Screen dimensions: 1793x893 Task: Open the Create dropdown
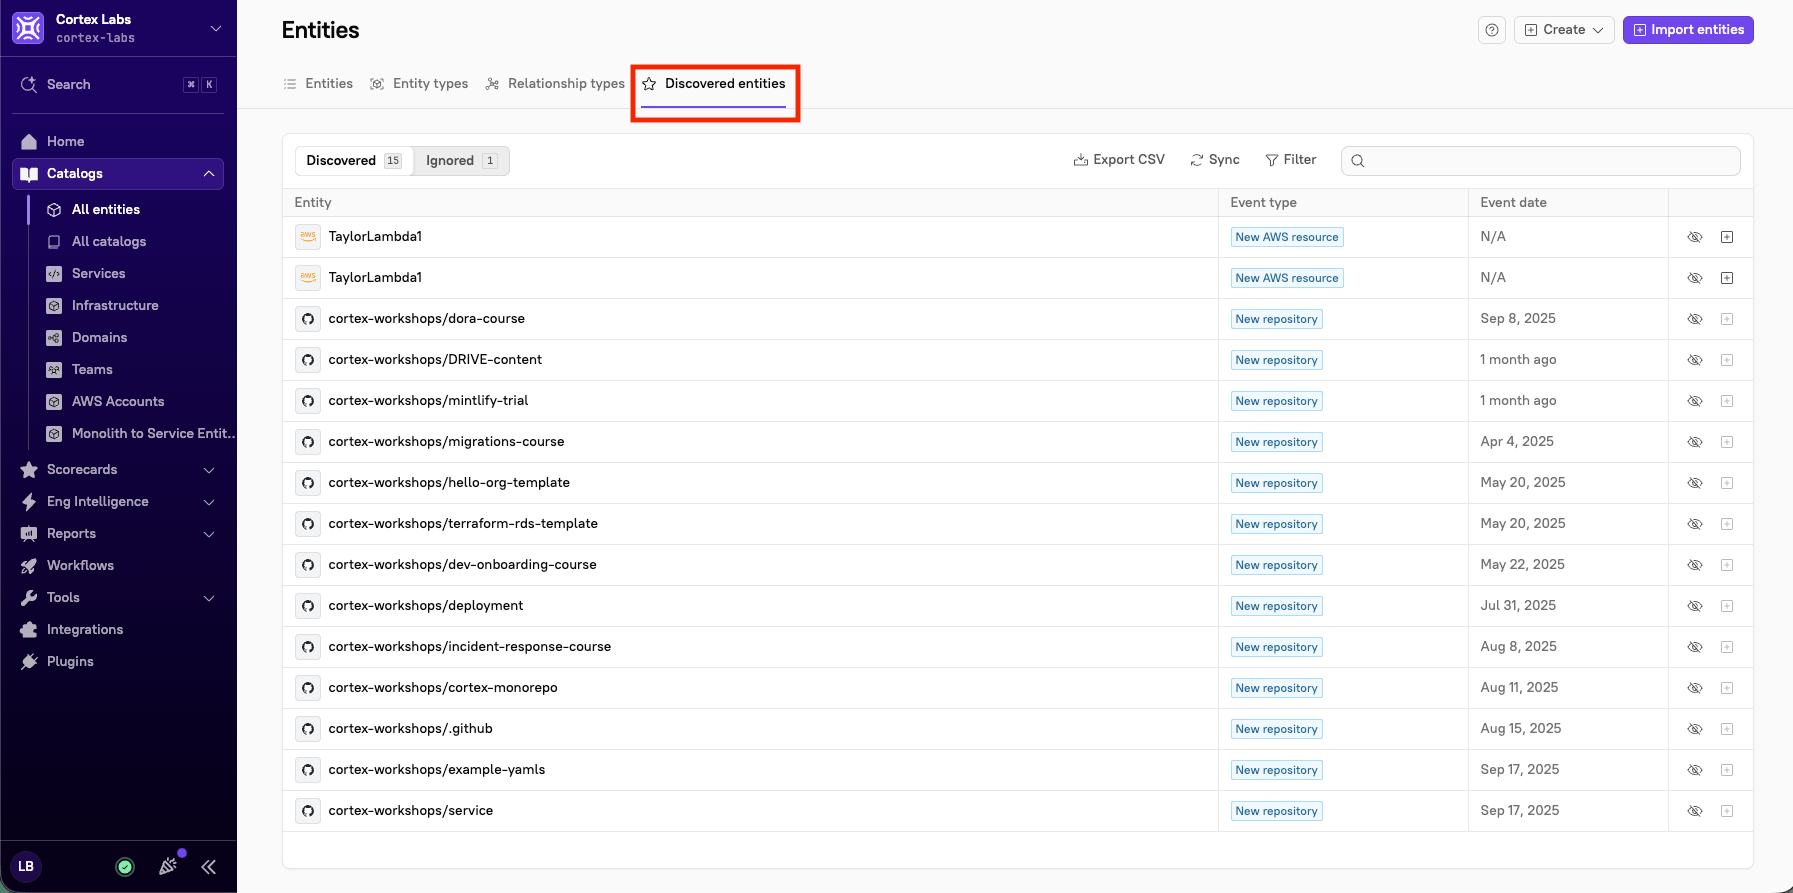click(1564, 30)
